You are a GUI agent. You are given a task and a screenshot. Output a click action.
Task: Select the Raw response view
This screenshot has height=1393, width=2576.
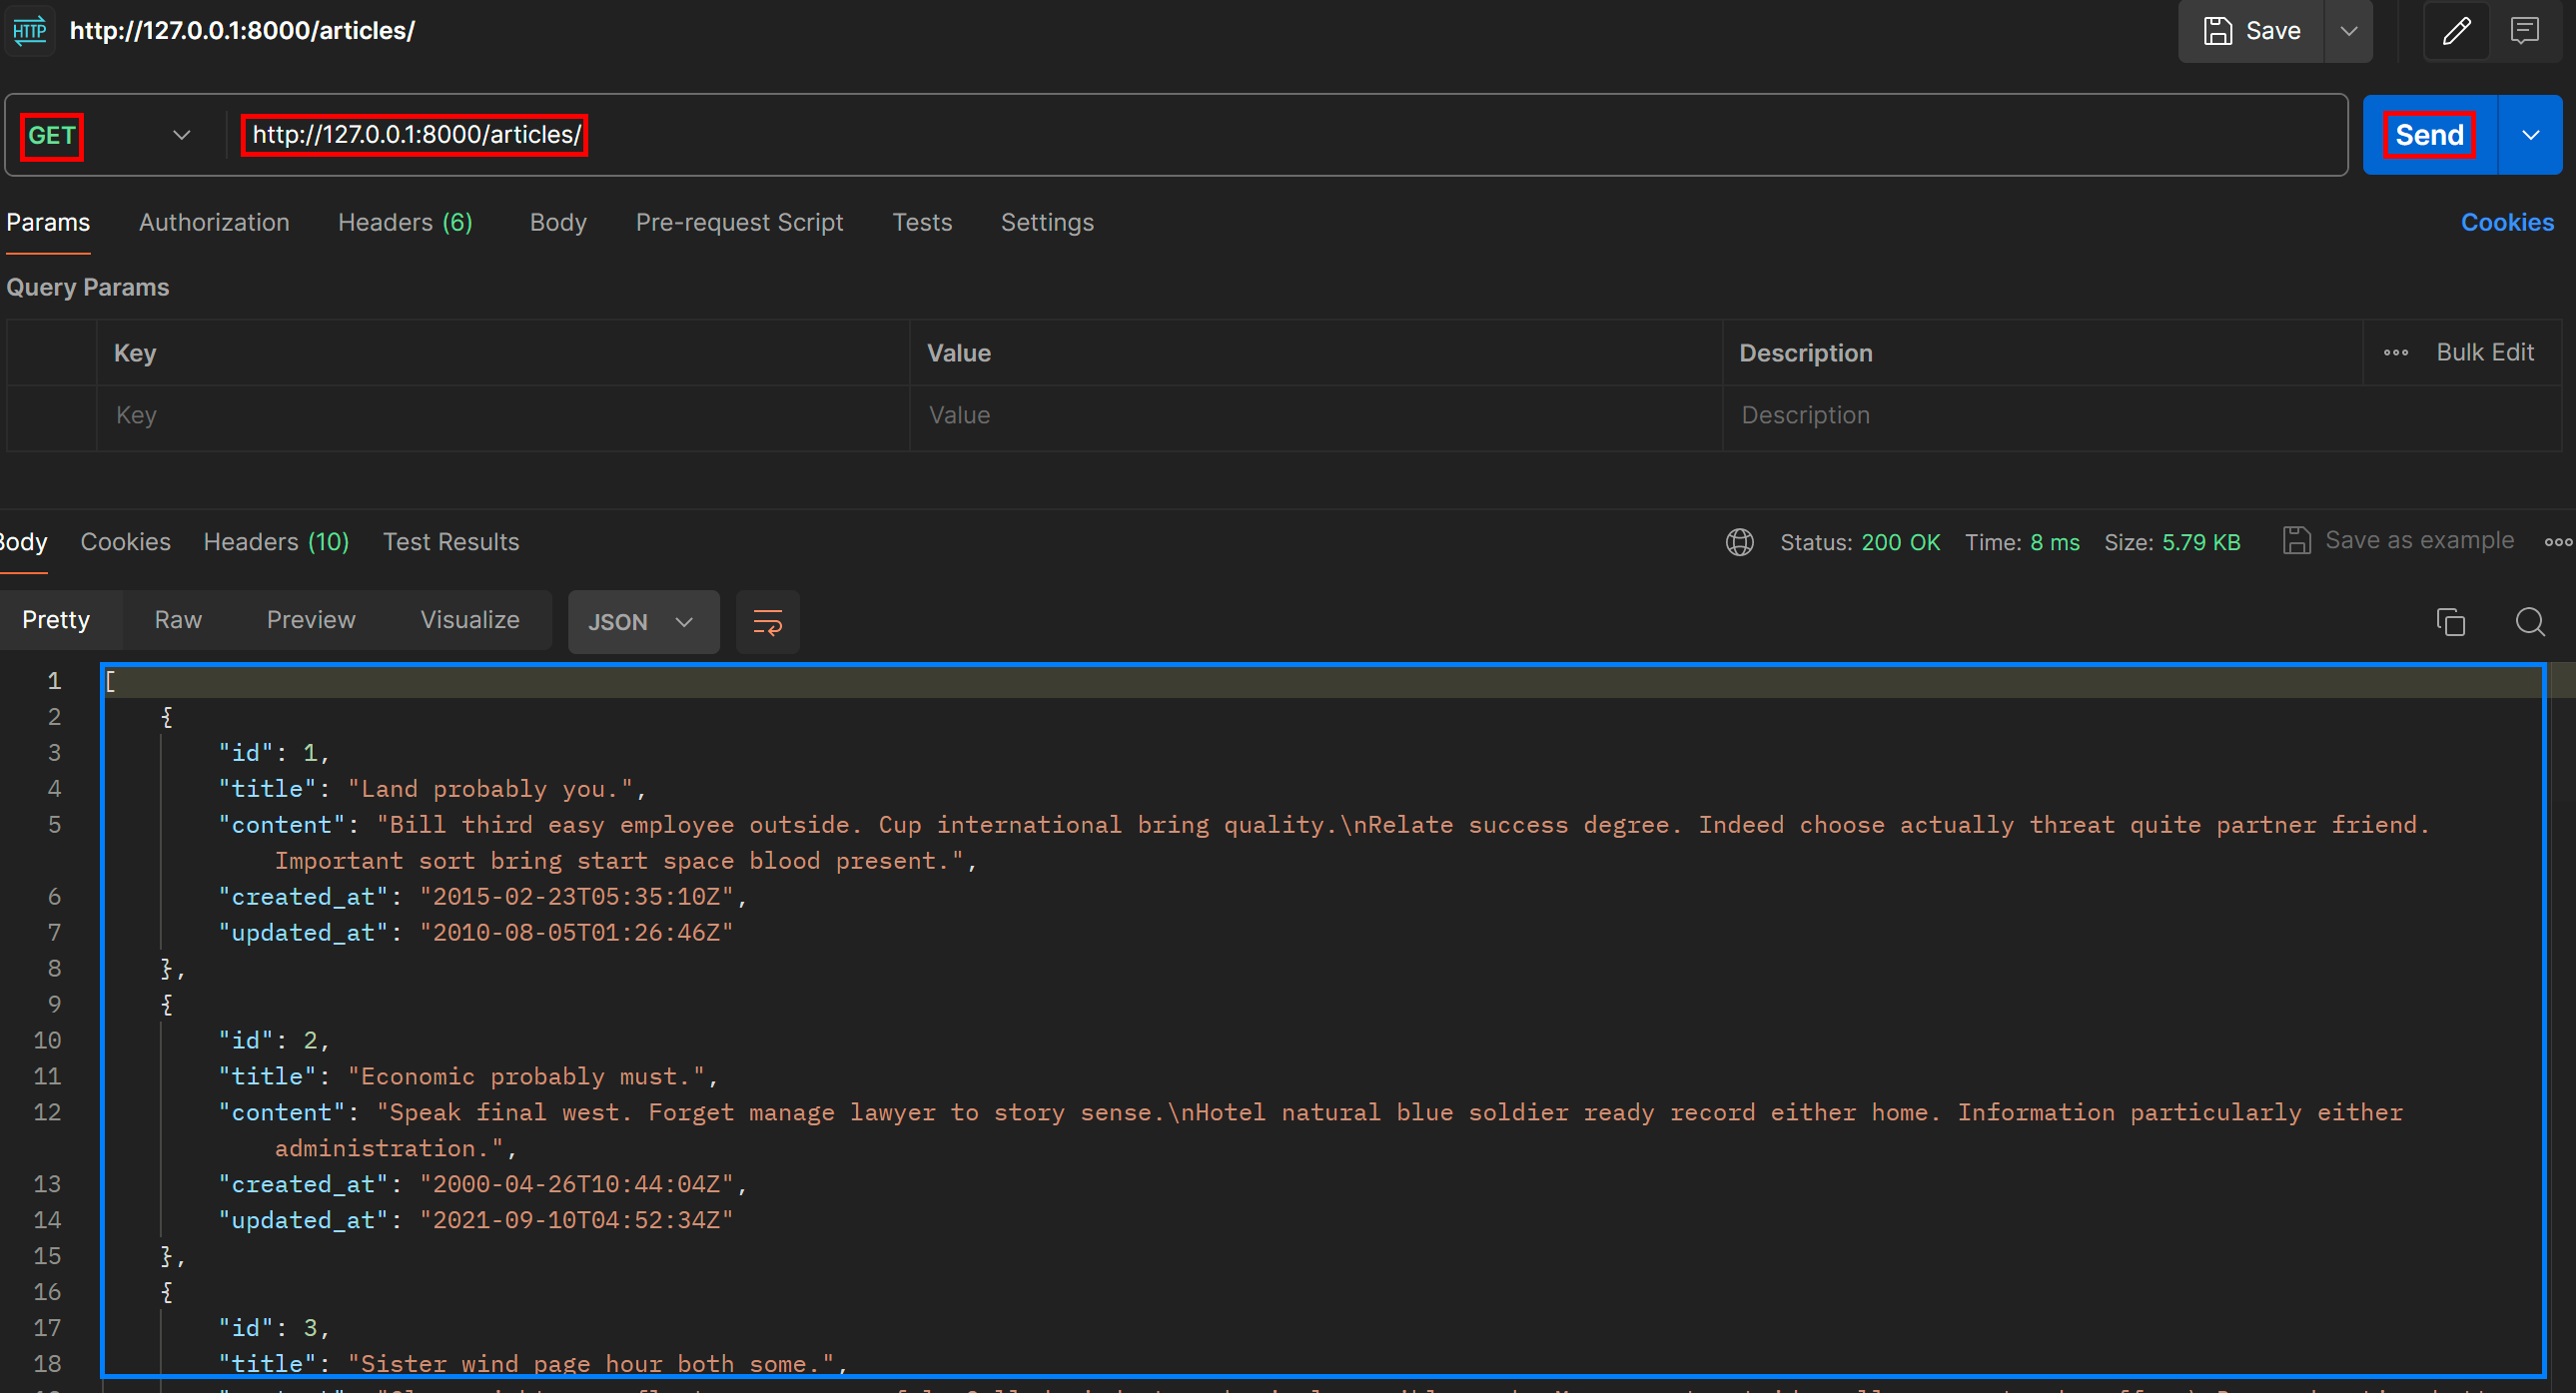point(178,620)
